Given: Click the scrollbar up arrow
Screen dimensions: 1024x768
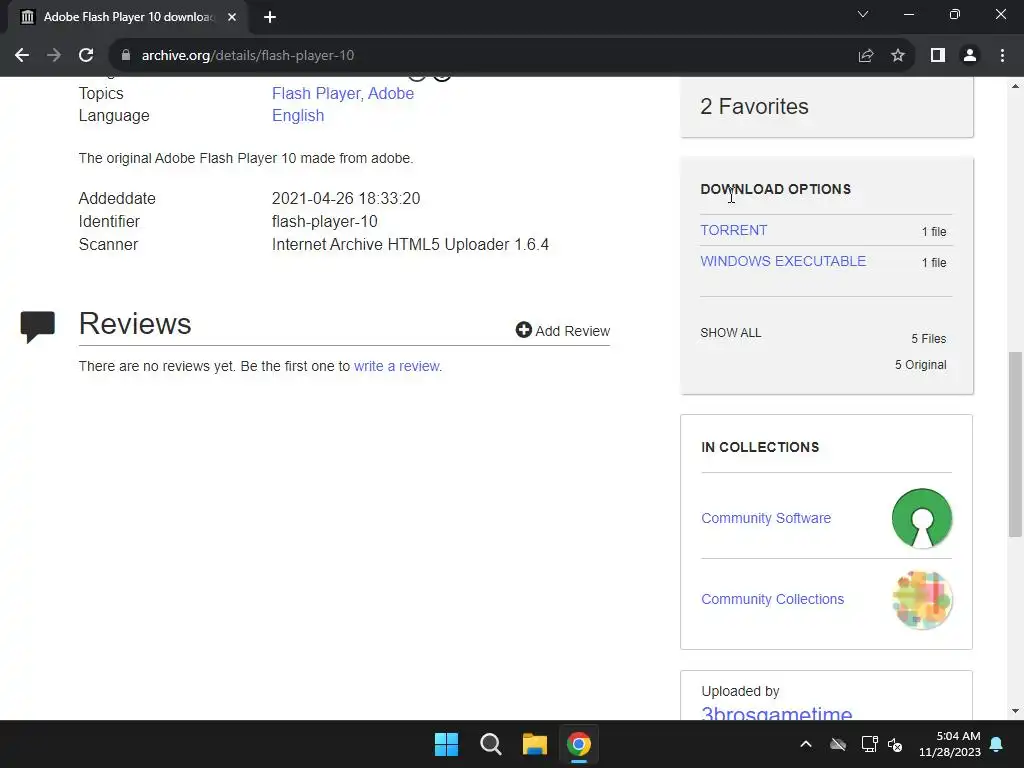Looking at the screenshot, I should (1015, 86).
